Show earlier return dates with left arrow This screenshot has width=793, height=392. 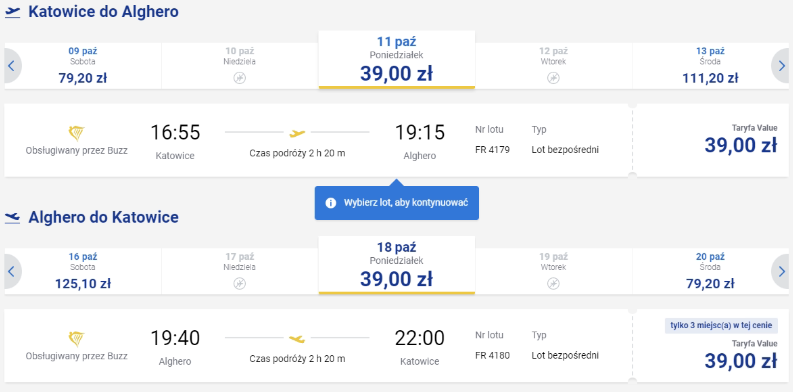click(x=12, y=271)
